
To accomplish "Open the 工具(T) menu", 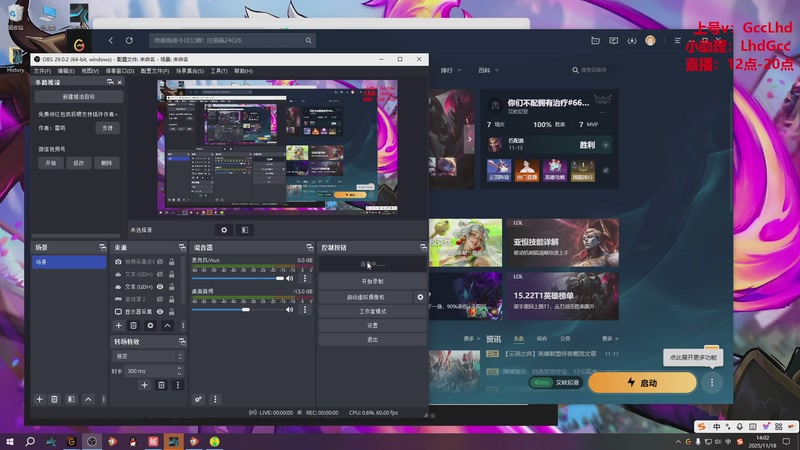I will tap(219, 71).
